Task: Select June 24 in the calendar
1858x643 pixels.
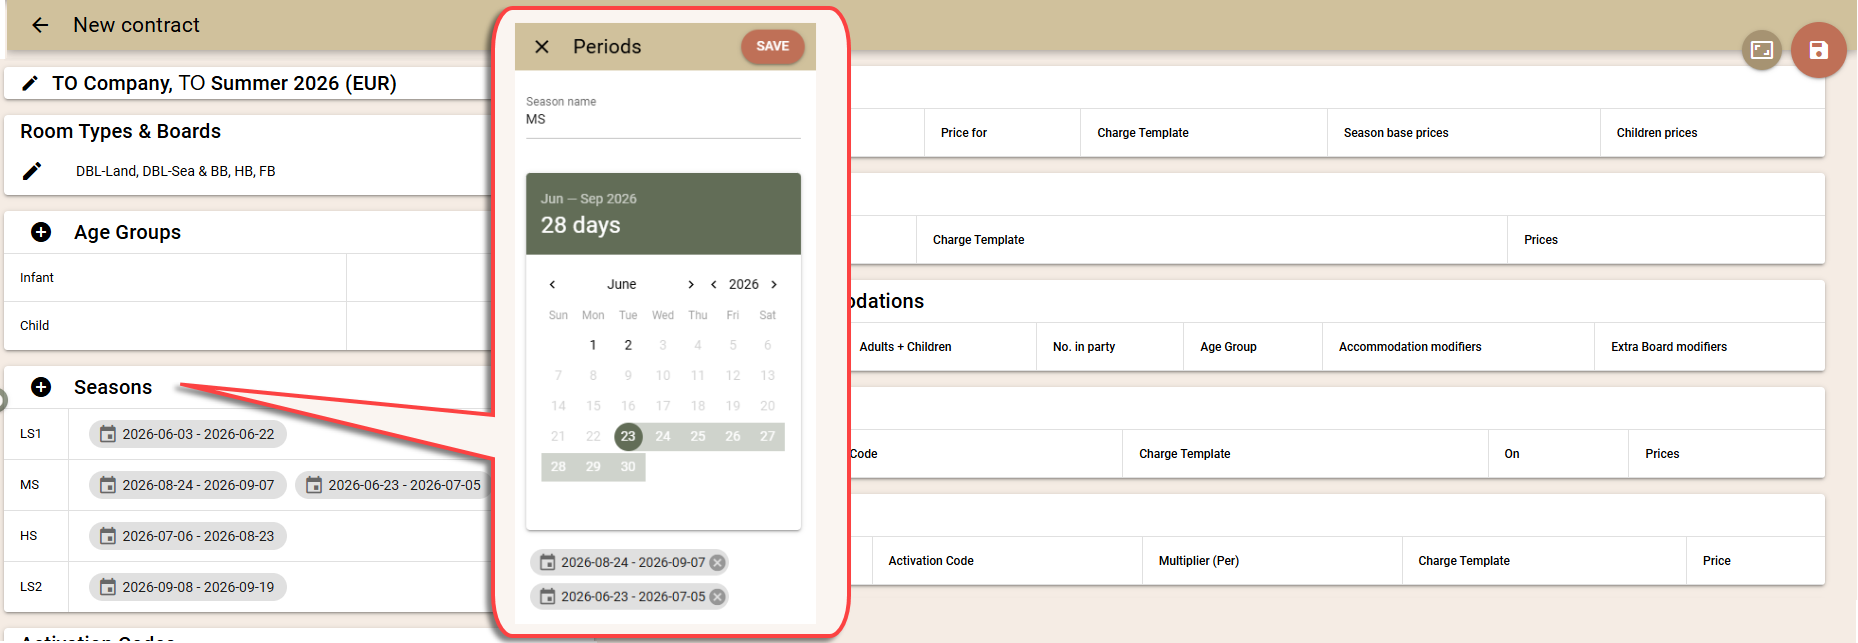Action: click(x=663, y=436)
